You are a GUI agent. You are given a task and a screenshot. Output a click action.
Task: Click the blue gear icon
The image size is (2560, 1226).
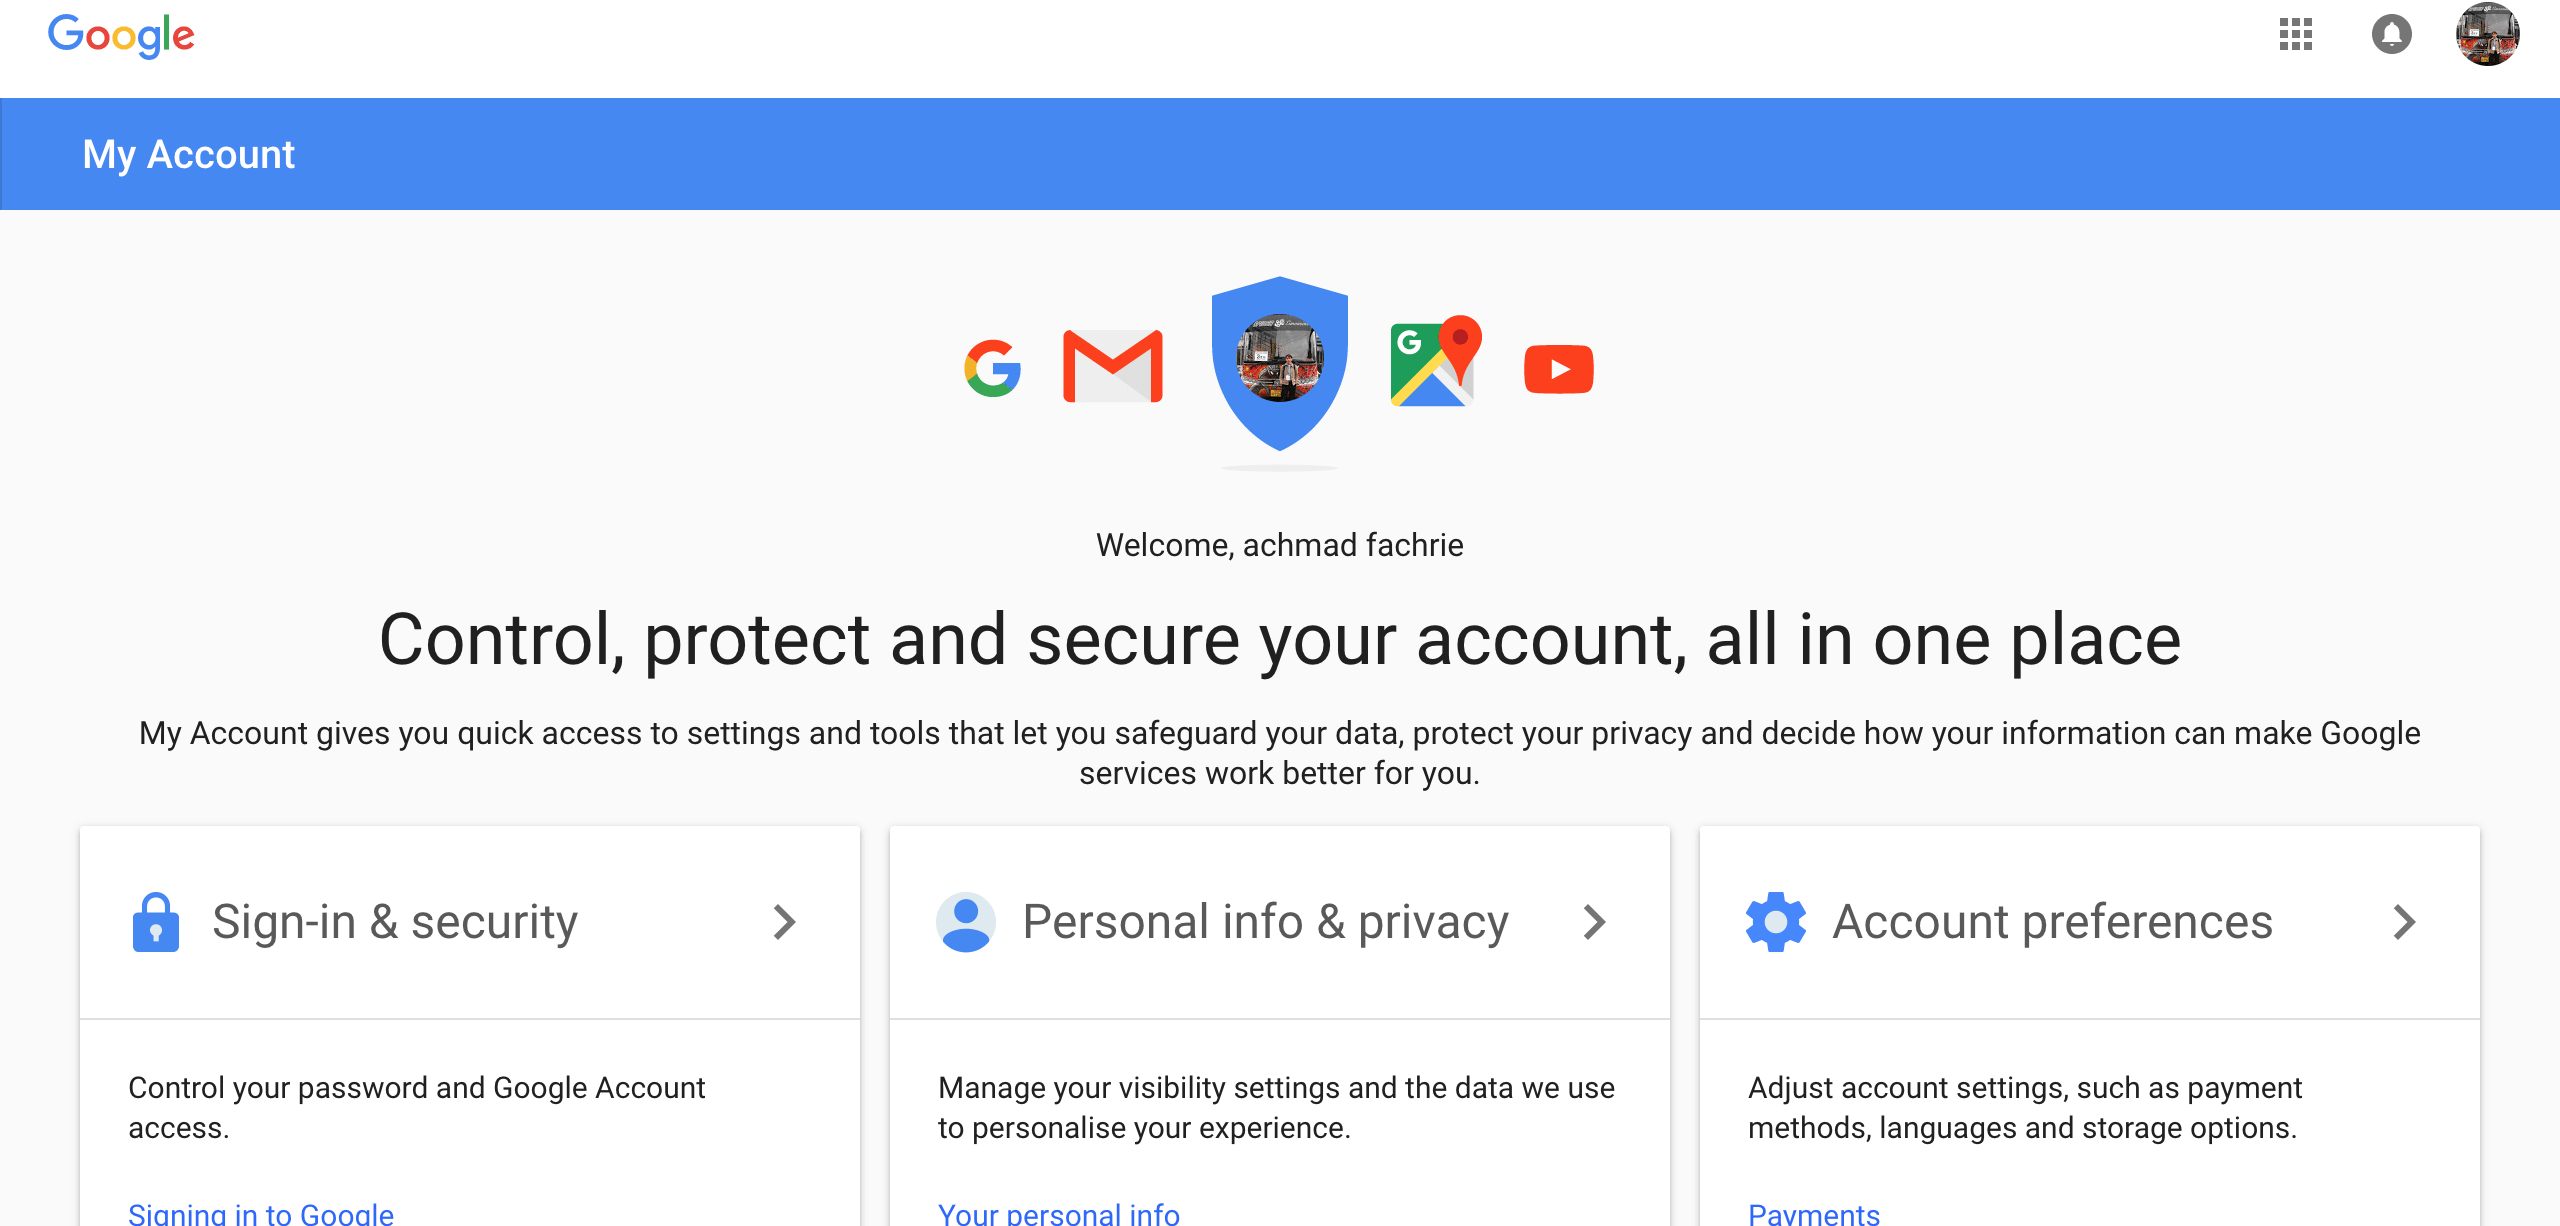pos(1776,922)
